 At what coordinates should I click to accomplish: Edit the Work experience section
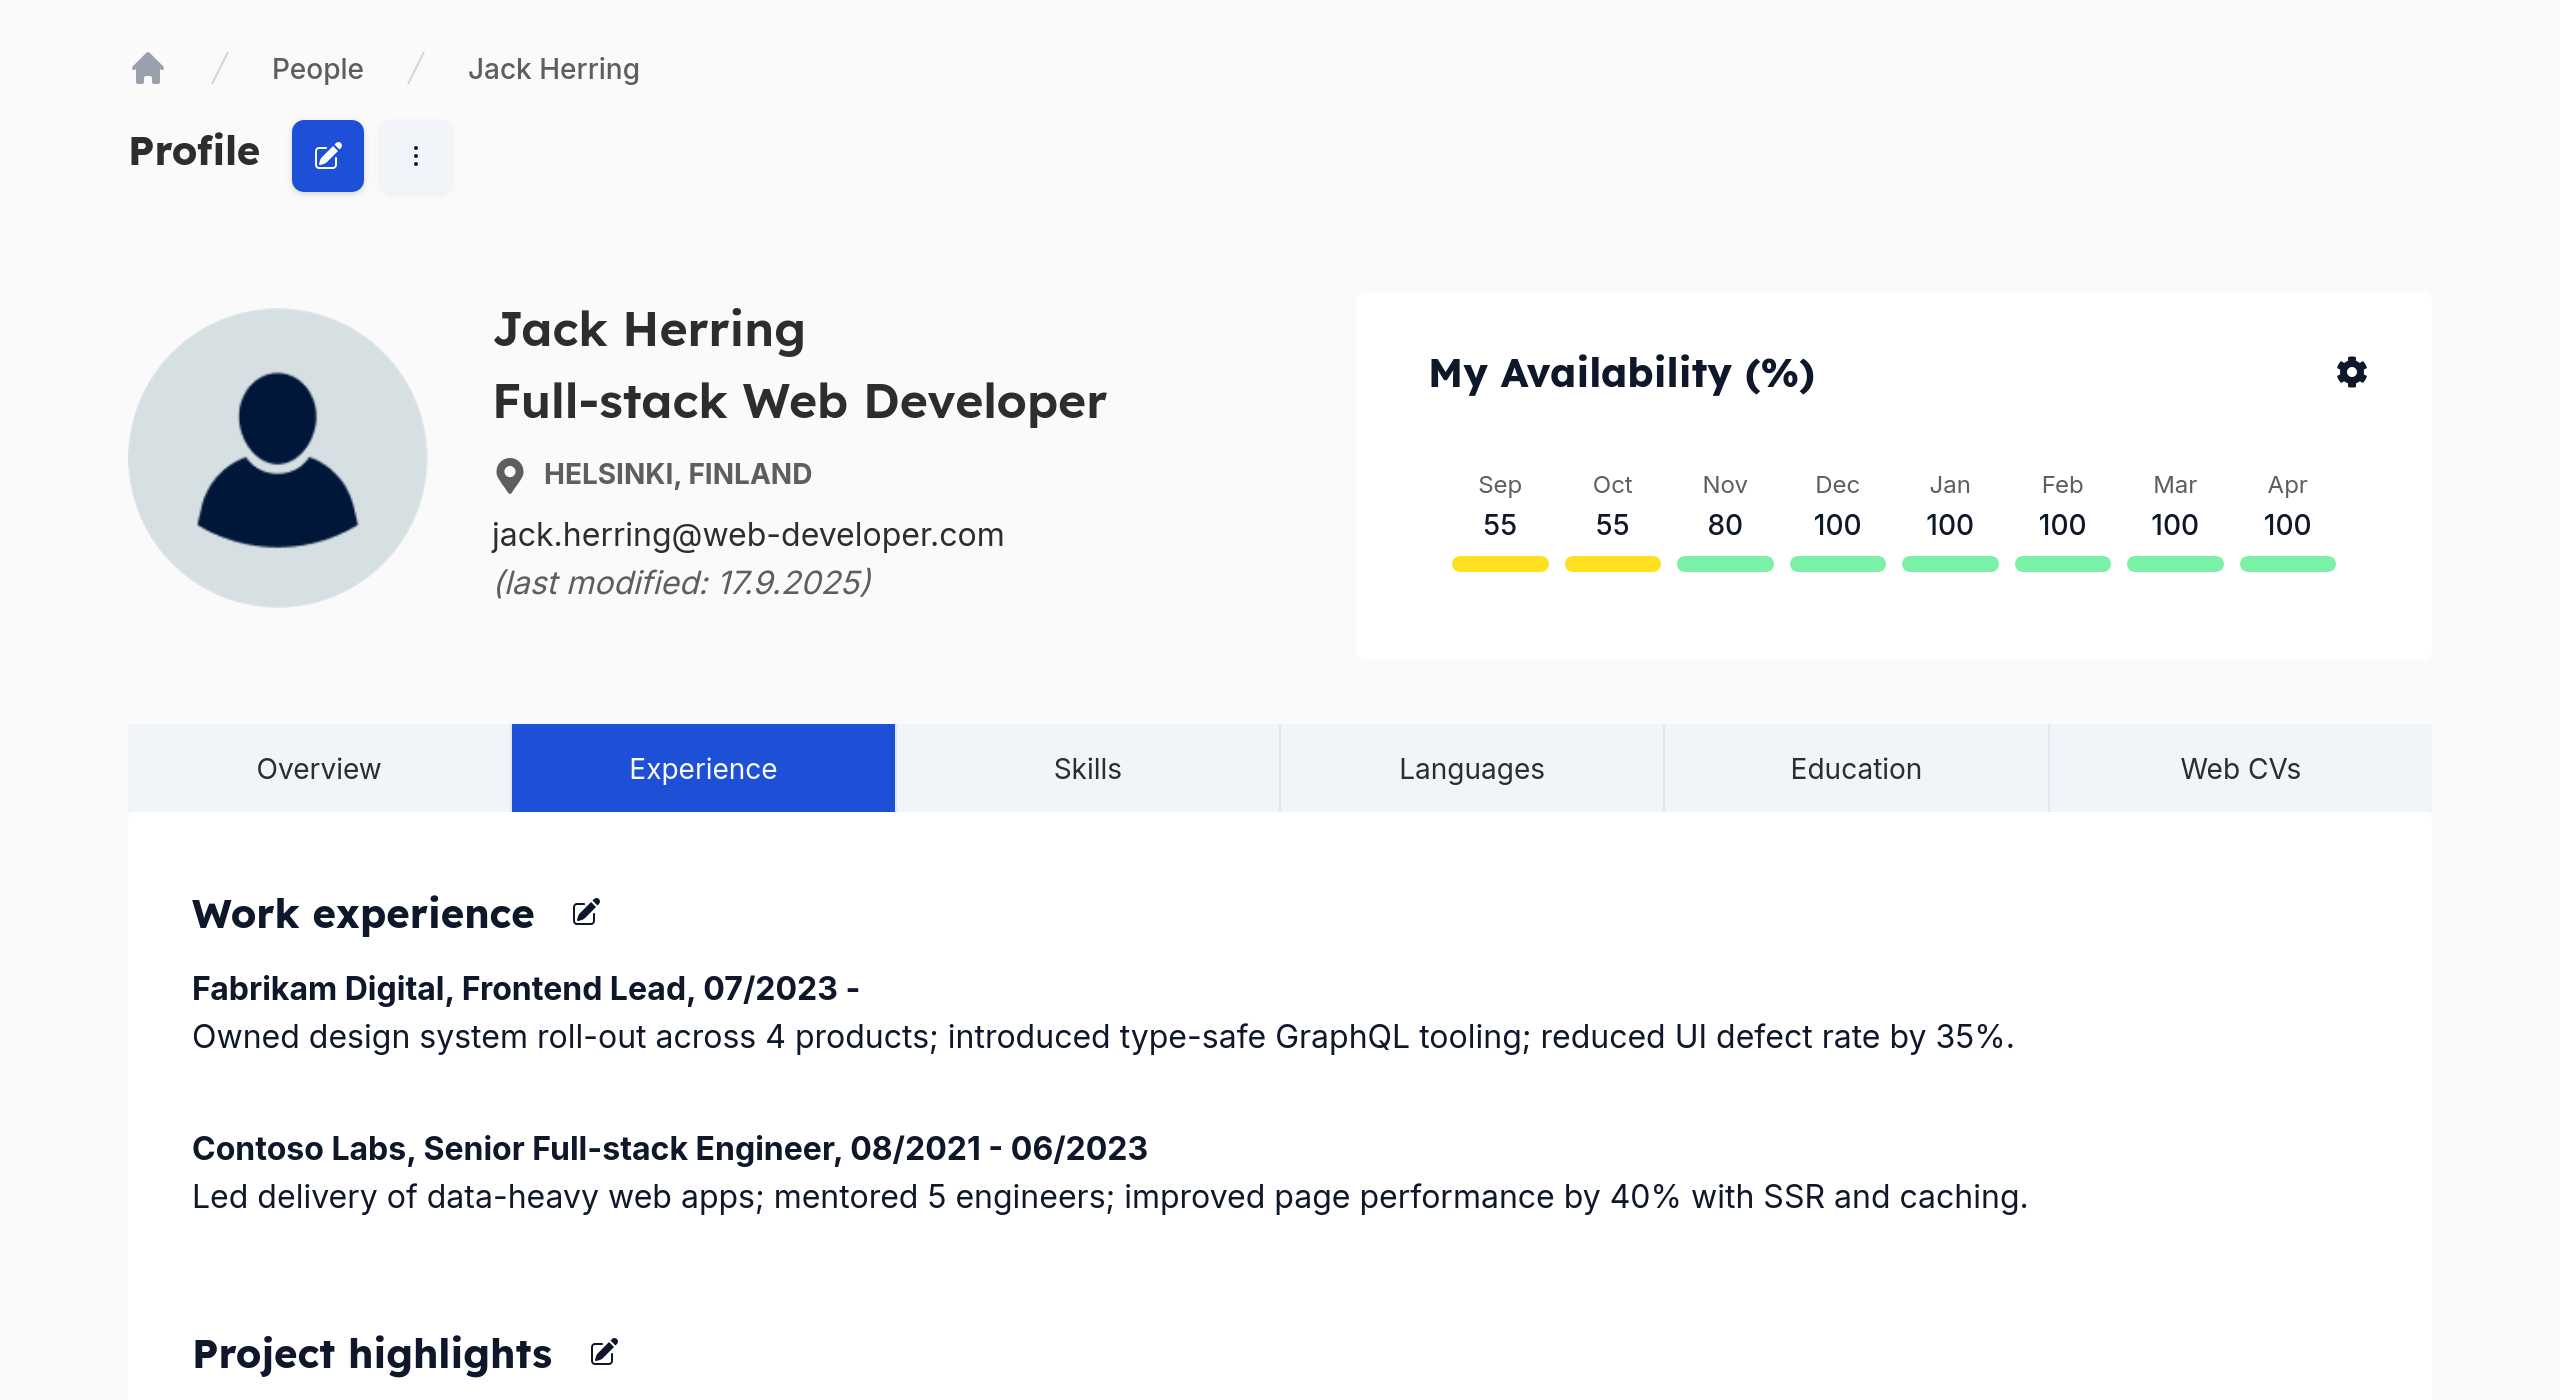pos(586,912)
